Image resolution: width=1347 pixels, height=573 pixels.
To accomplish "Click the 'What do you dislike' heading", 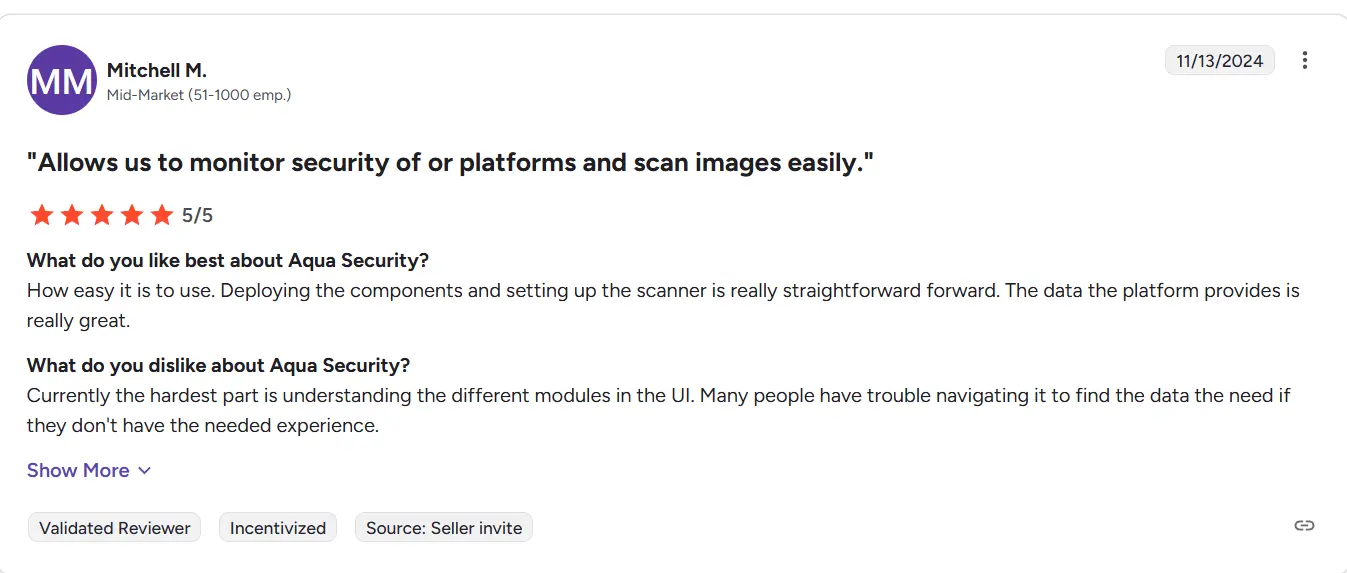I will click(219, 365).
